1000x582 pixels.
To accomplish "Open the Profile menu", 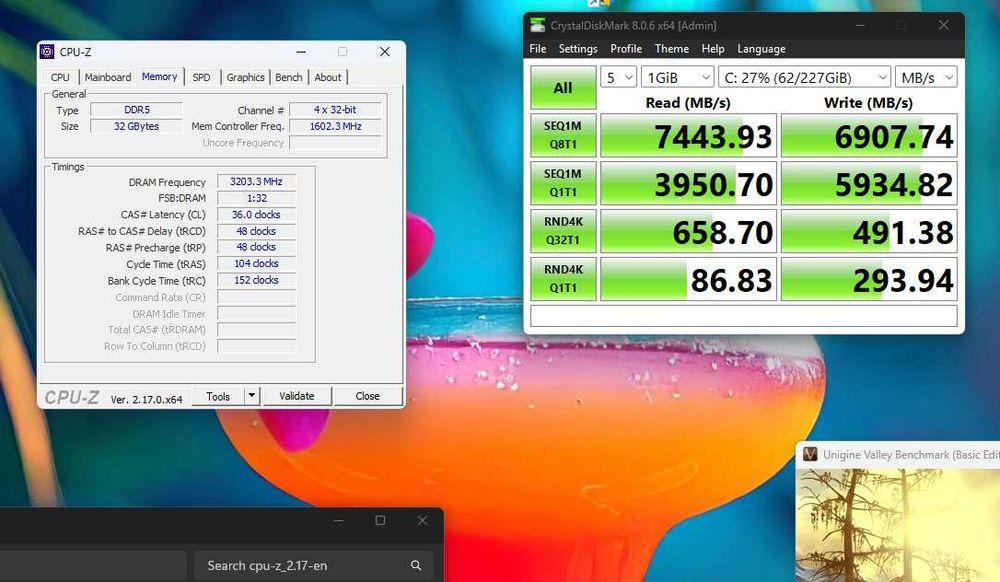I will pos(626,49).
